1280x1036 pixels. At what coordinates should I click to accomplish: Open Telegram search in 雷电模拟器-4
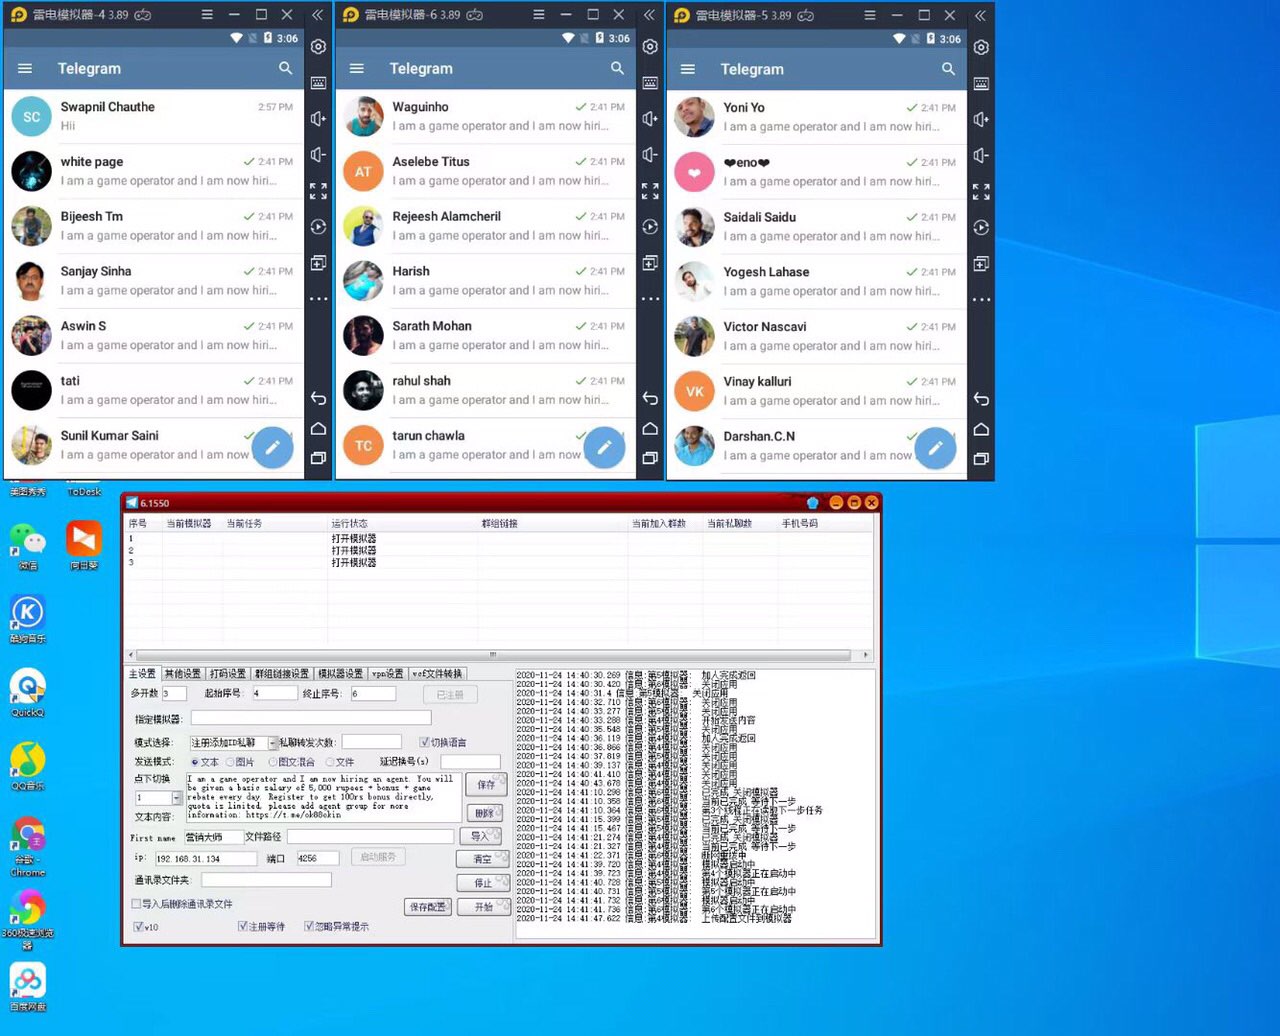286,68
